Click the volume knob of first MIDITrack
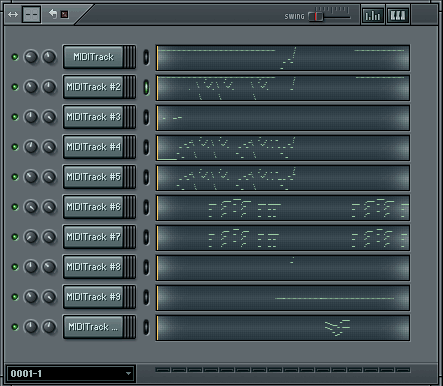 (49, 57)
